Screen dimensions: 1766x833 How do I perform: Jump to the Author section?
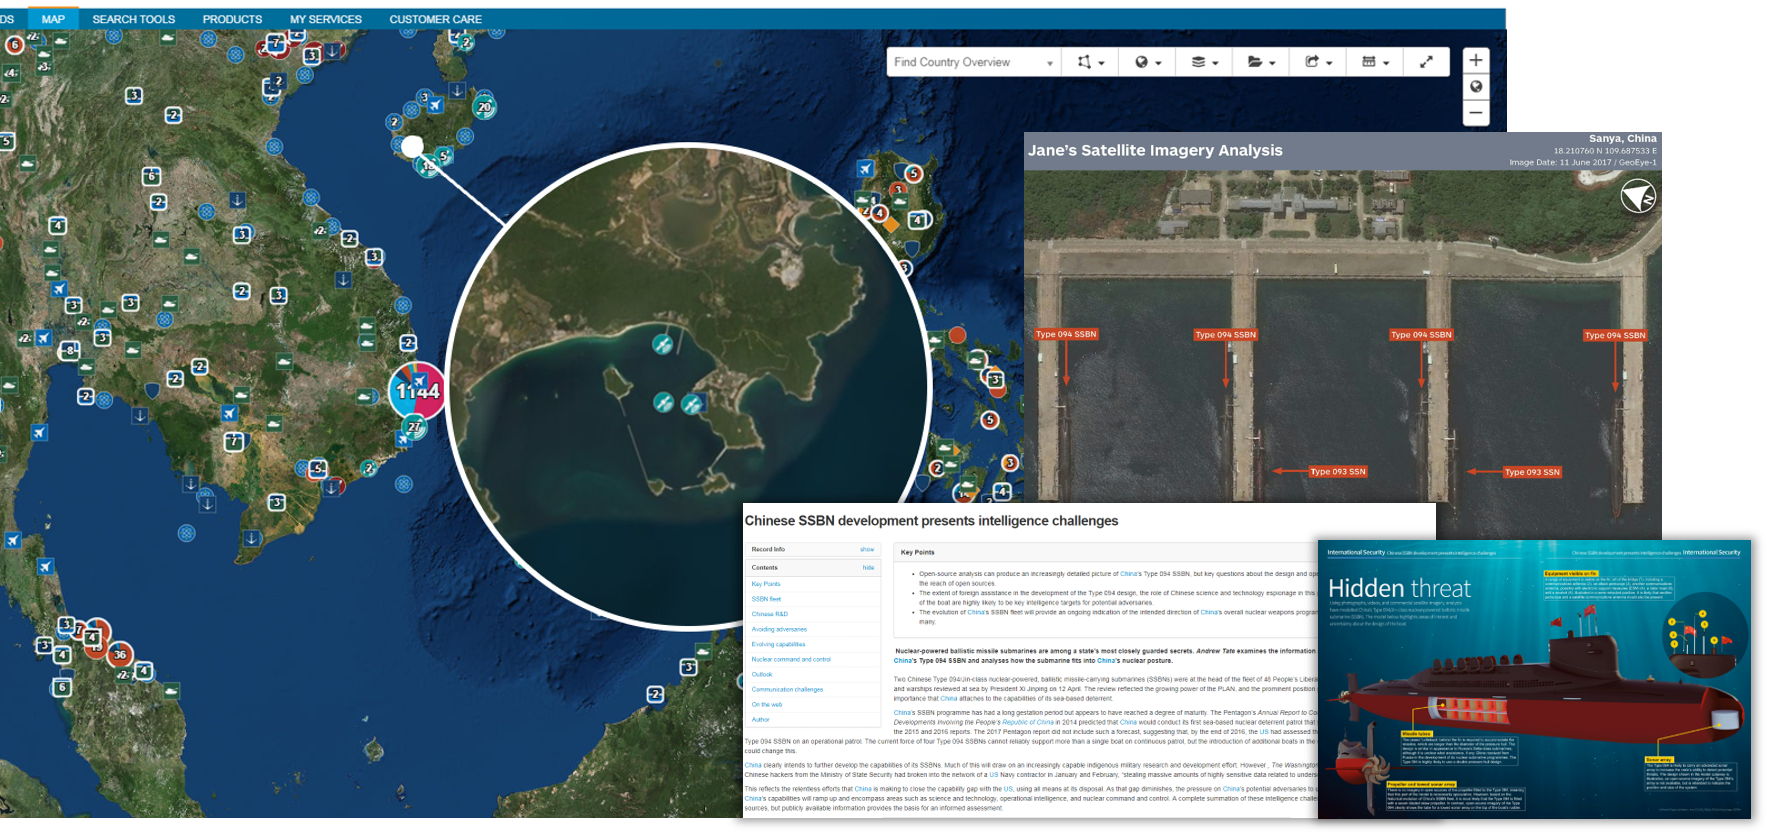point(761,719)
